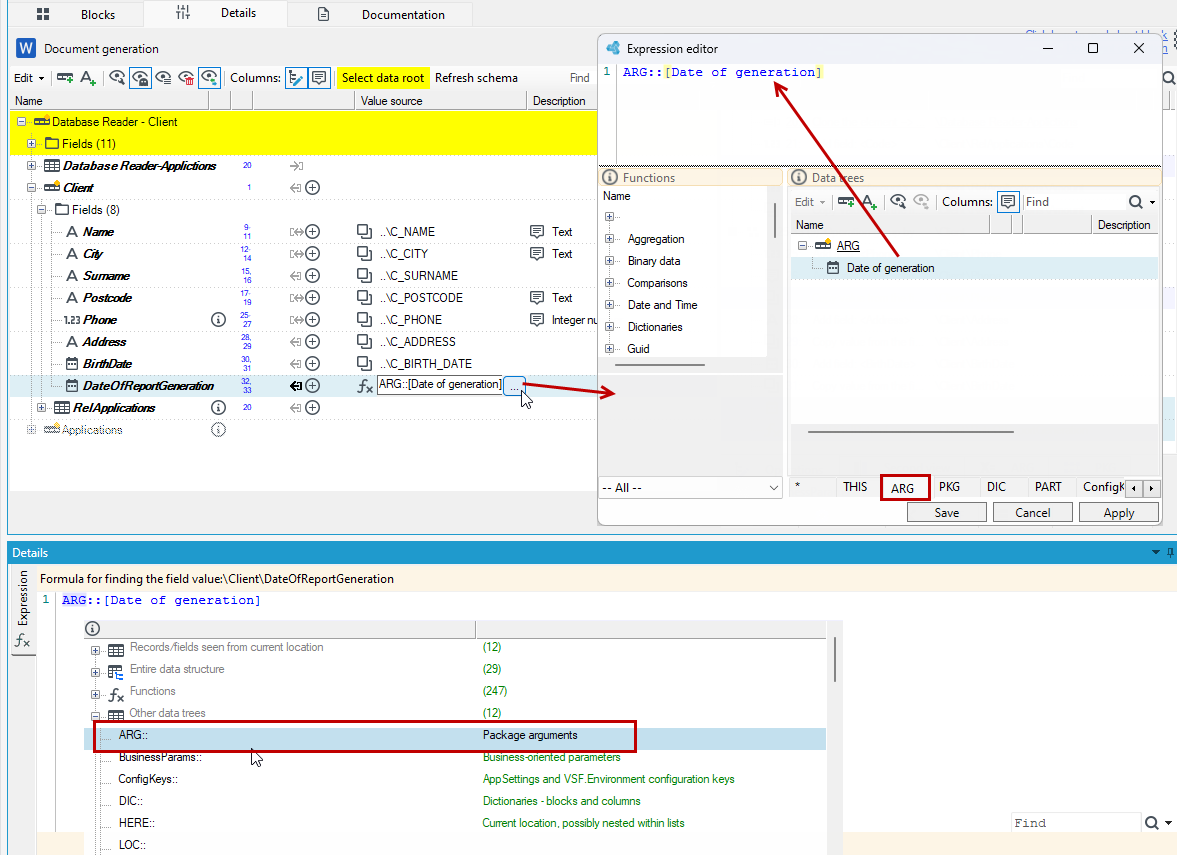The image size is (1177, 855).
Task: Toggle the description column button in main toolbar
Action: (319, 77)
